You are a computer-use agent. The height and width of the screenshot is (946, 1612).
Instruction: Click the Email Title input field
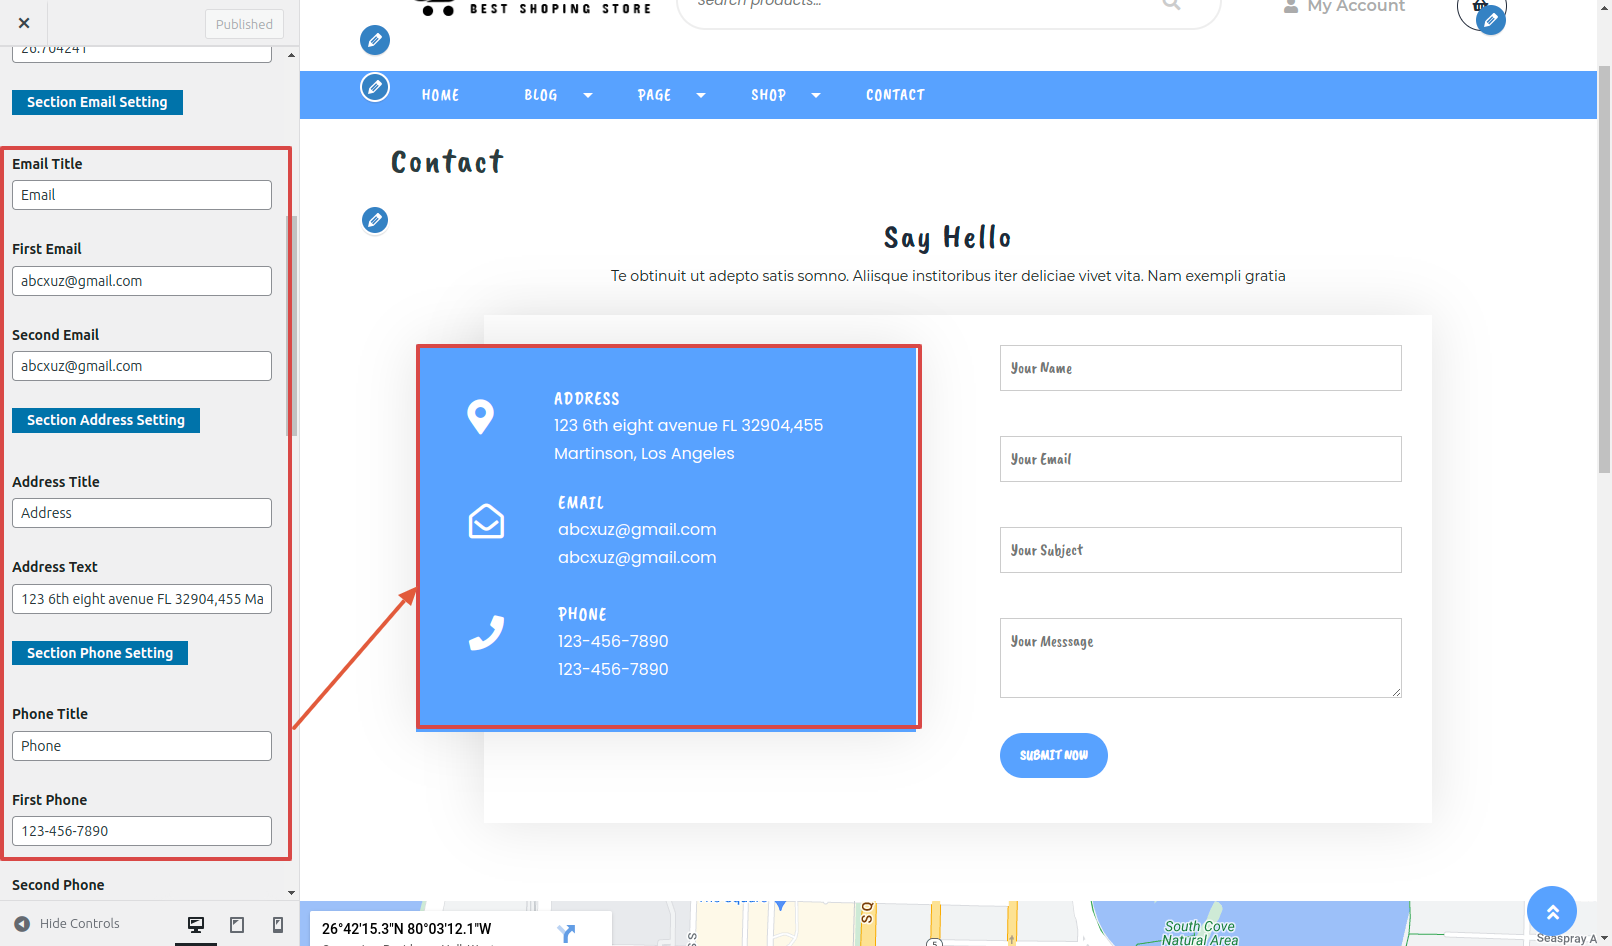(x=142, y=195)
